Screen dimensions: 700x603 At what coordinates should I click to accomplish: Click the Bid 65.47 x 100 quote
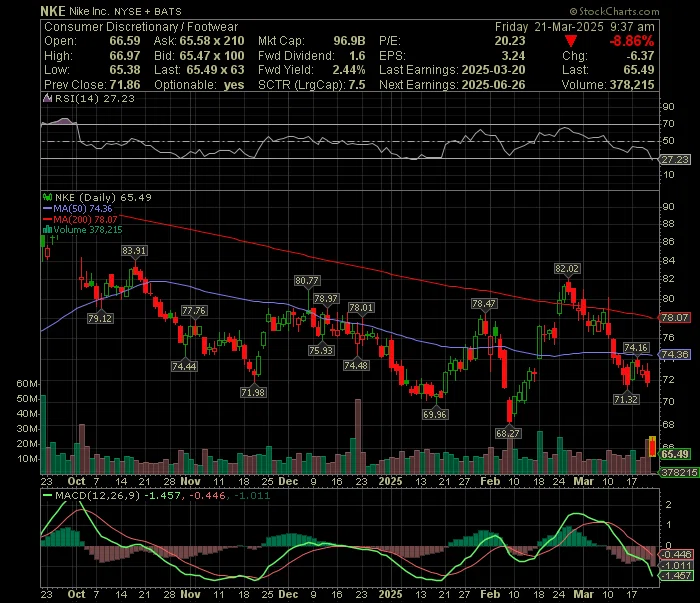tap(212, 56)
